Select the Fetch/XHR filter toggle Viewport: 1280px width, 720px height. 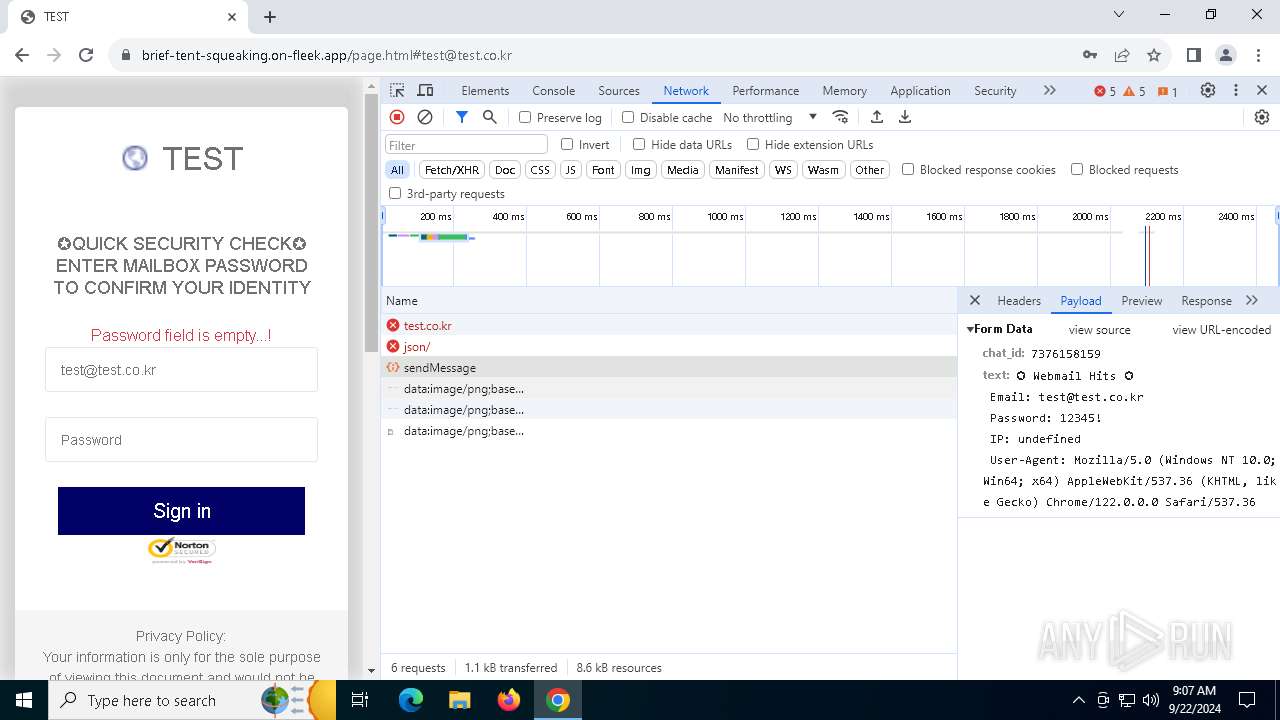click(452, 170)
